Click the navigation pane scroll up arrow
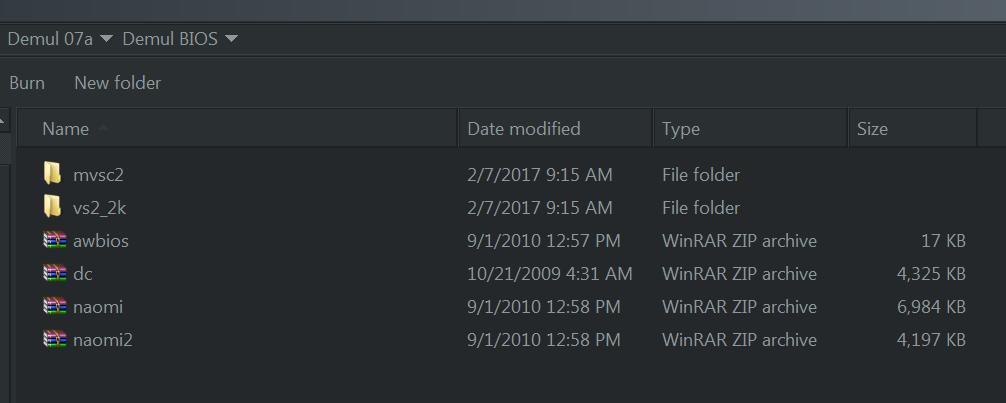The width and height of the screenshot is (1006, 403). pos(4,120)
